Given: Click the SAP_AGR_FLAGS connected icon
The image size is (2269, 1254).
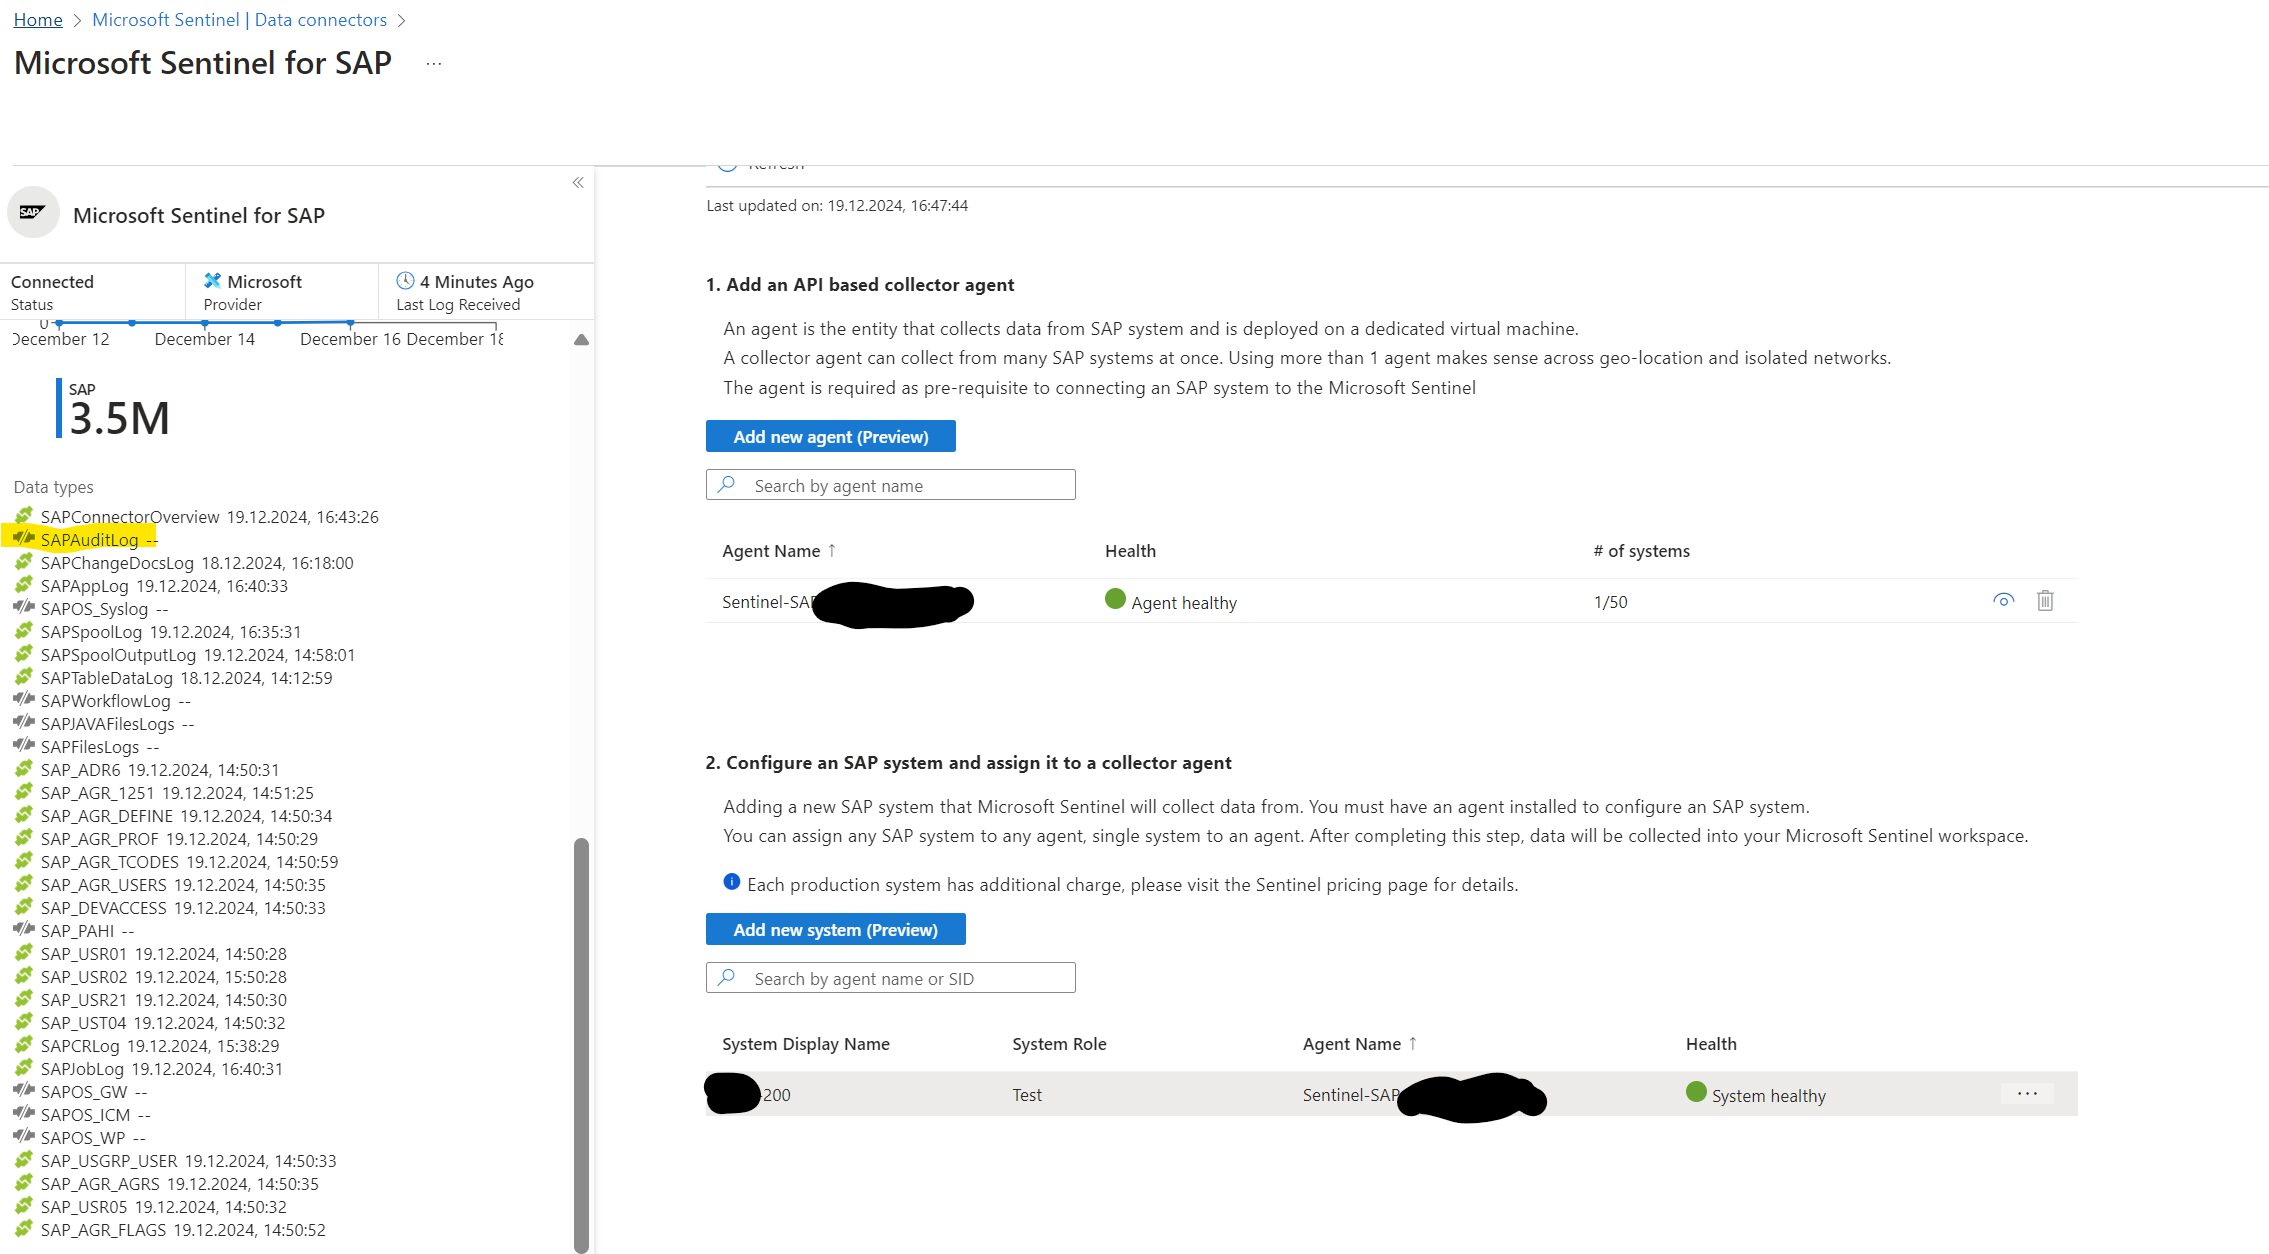Looking at the screenshot, I should pyautogui.click(x=24, y=1228).
